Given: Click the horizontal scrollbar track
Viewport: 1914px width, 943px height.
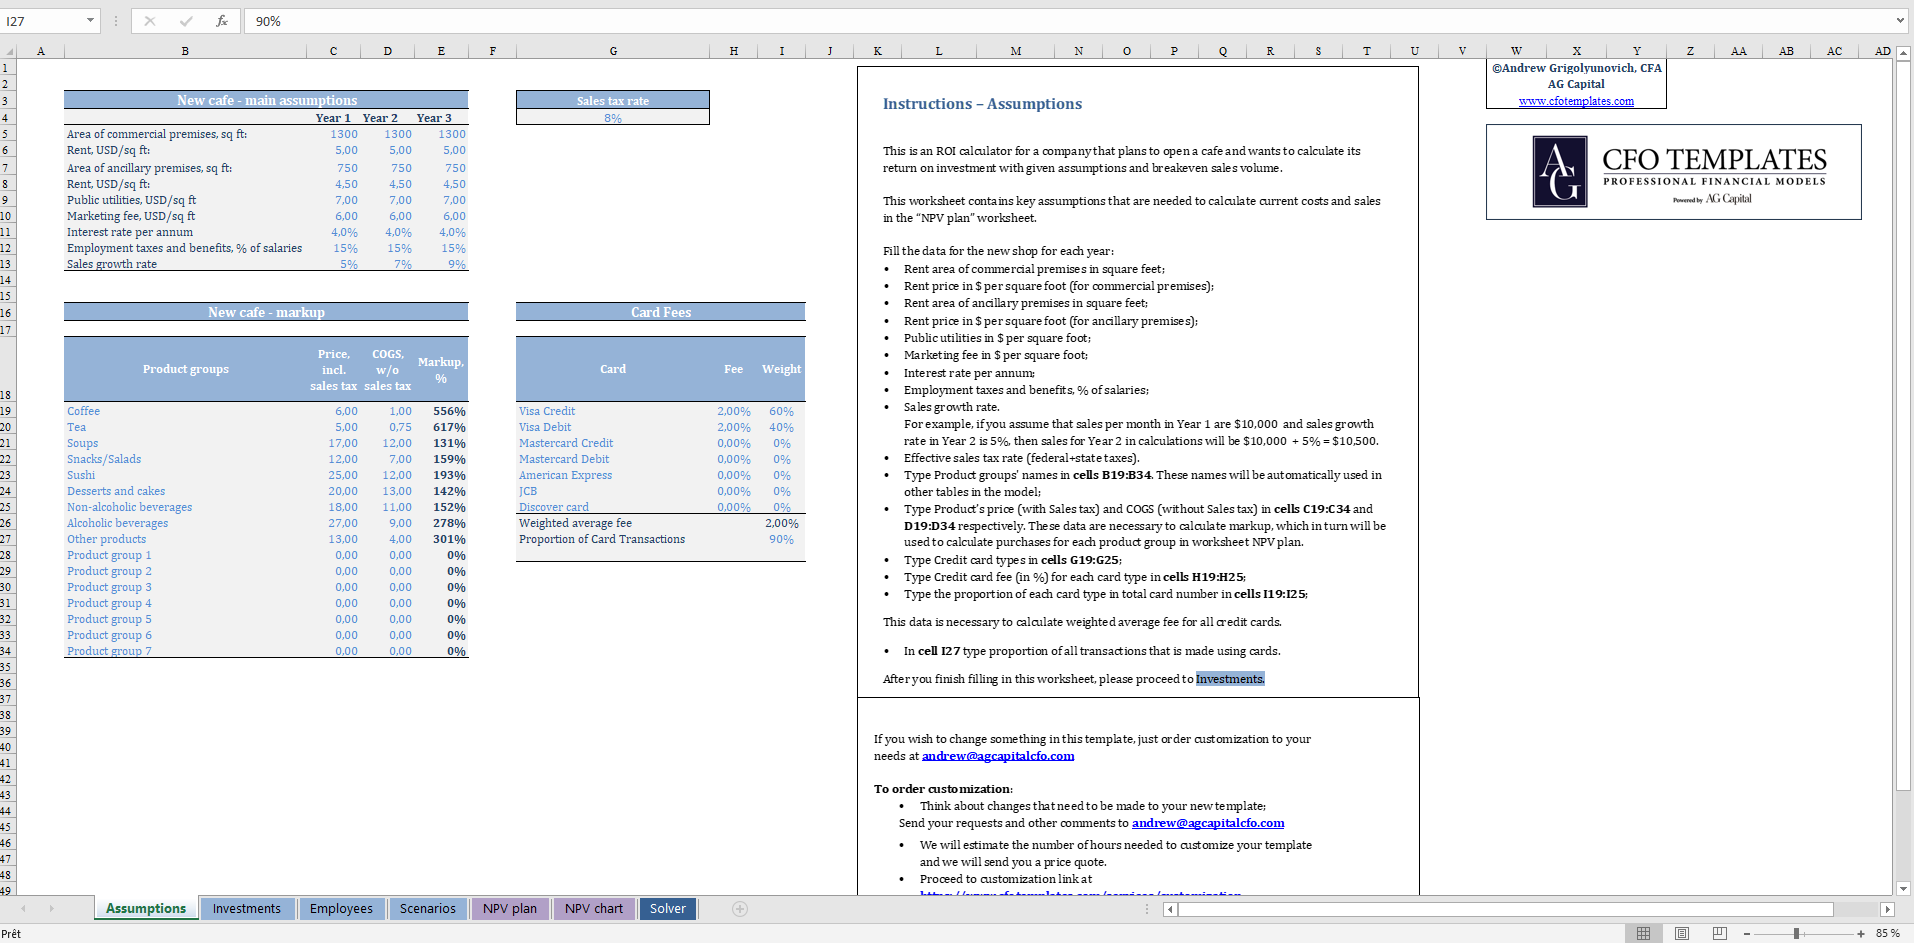Looking at the screenshot, I should tap(1856, 909).
